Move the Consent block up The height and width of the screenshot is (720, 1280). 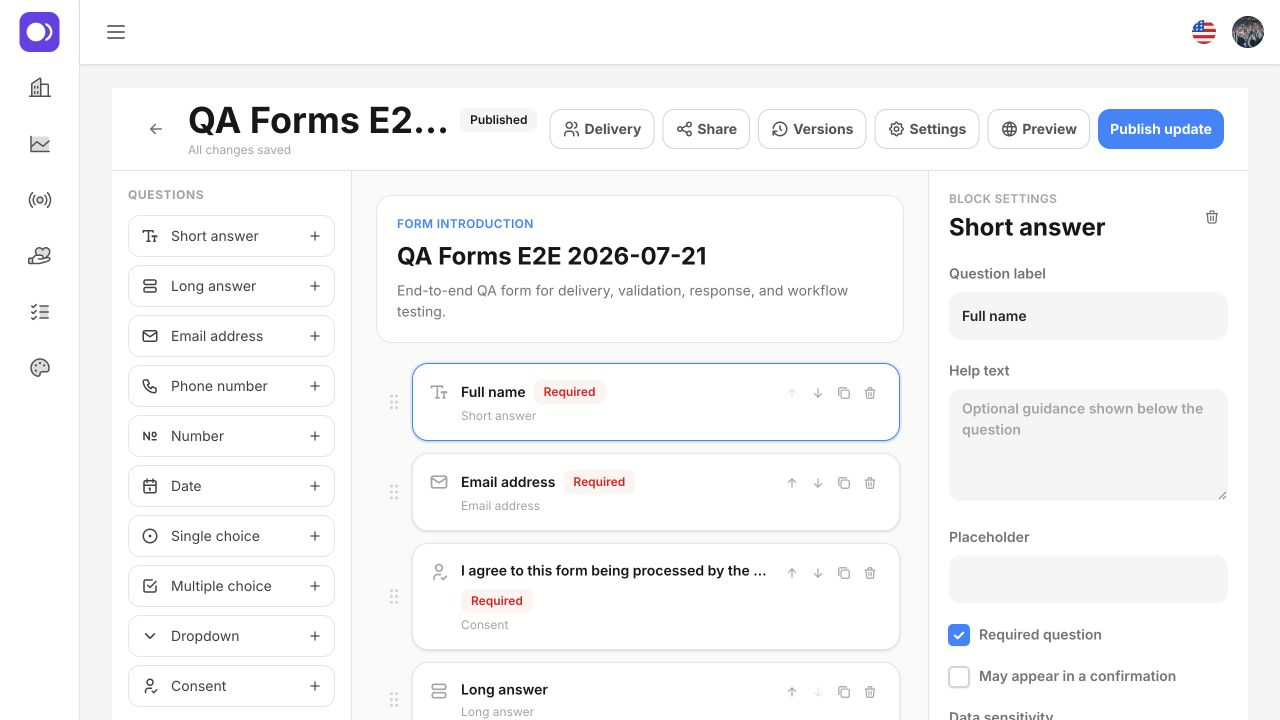point(792,573)
